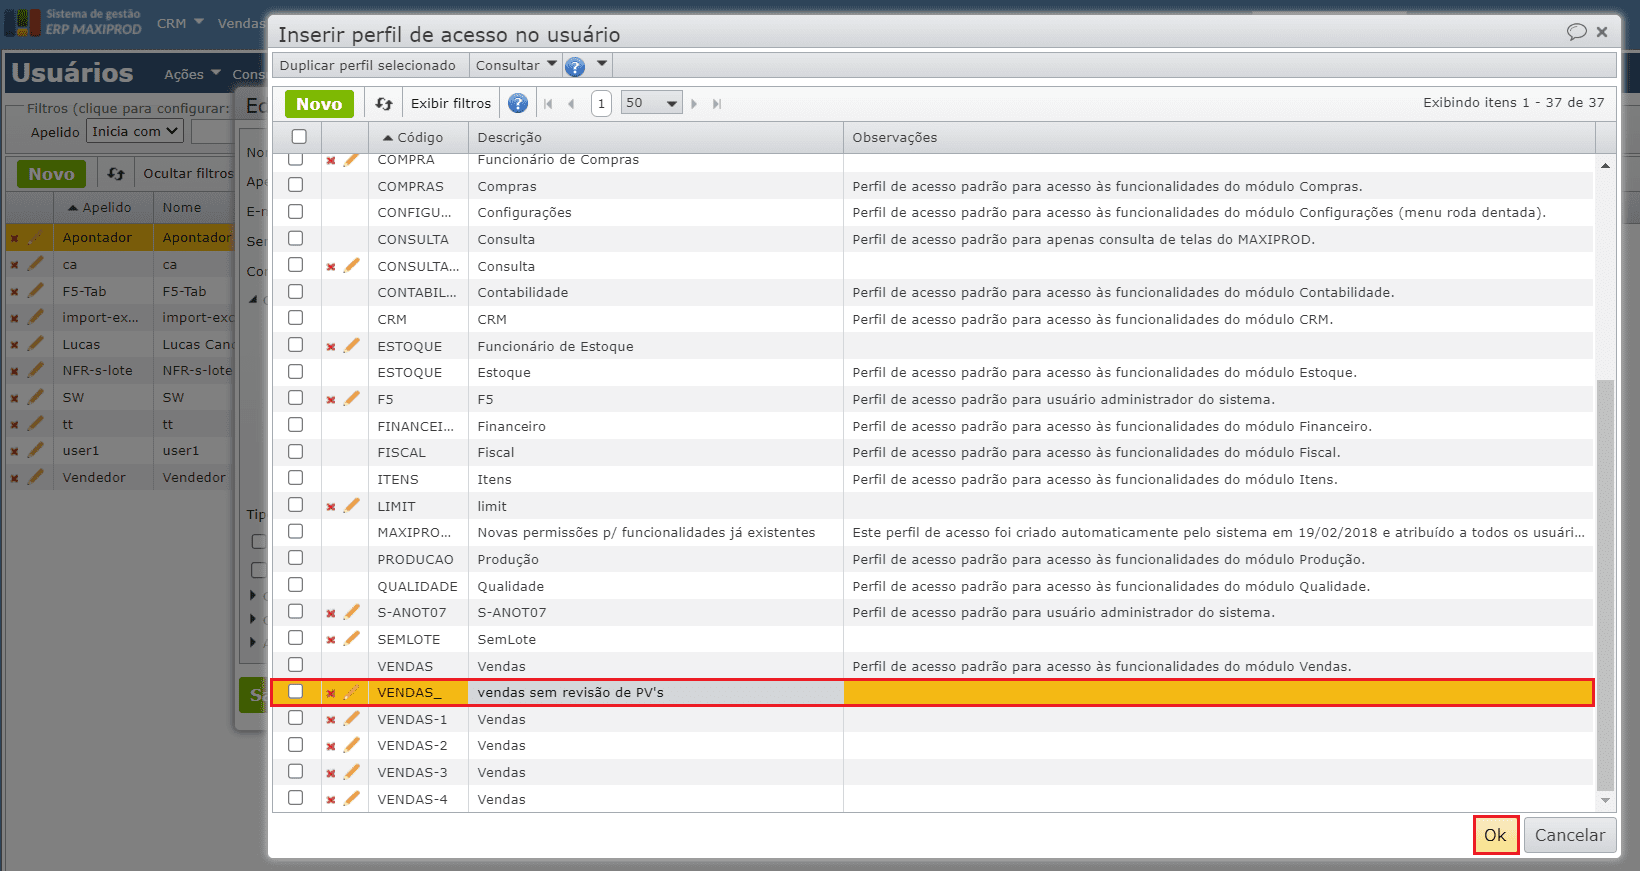Edit user Lucas in the Usuários list
This screenshot has height=871, width=1640.
[x=36, y=344]
